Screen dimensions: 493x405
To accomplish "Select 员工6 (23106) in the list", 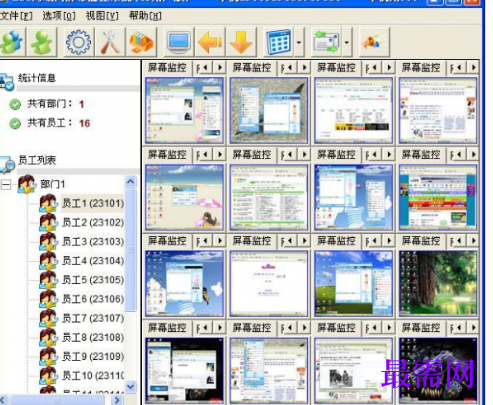I will point(93,299).
